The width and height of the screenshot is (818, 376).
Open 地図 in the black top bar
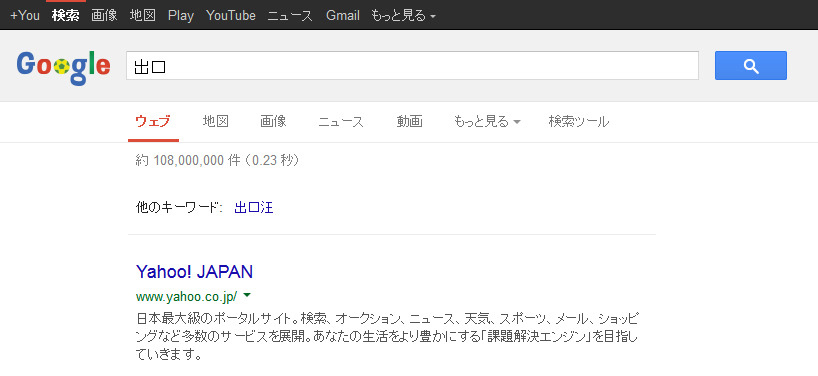(x=143, y=16)
